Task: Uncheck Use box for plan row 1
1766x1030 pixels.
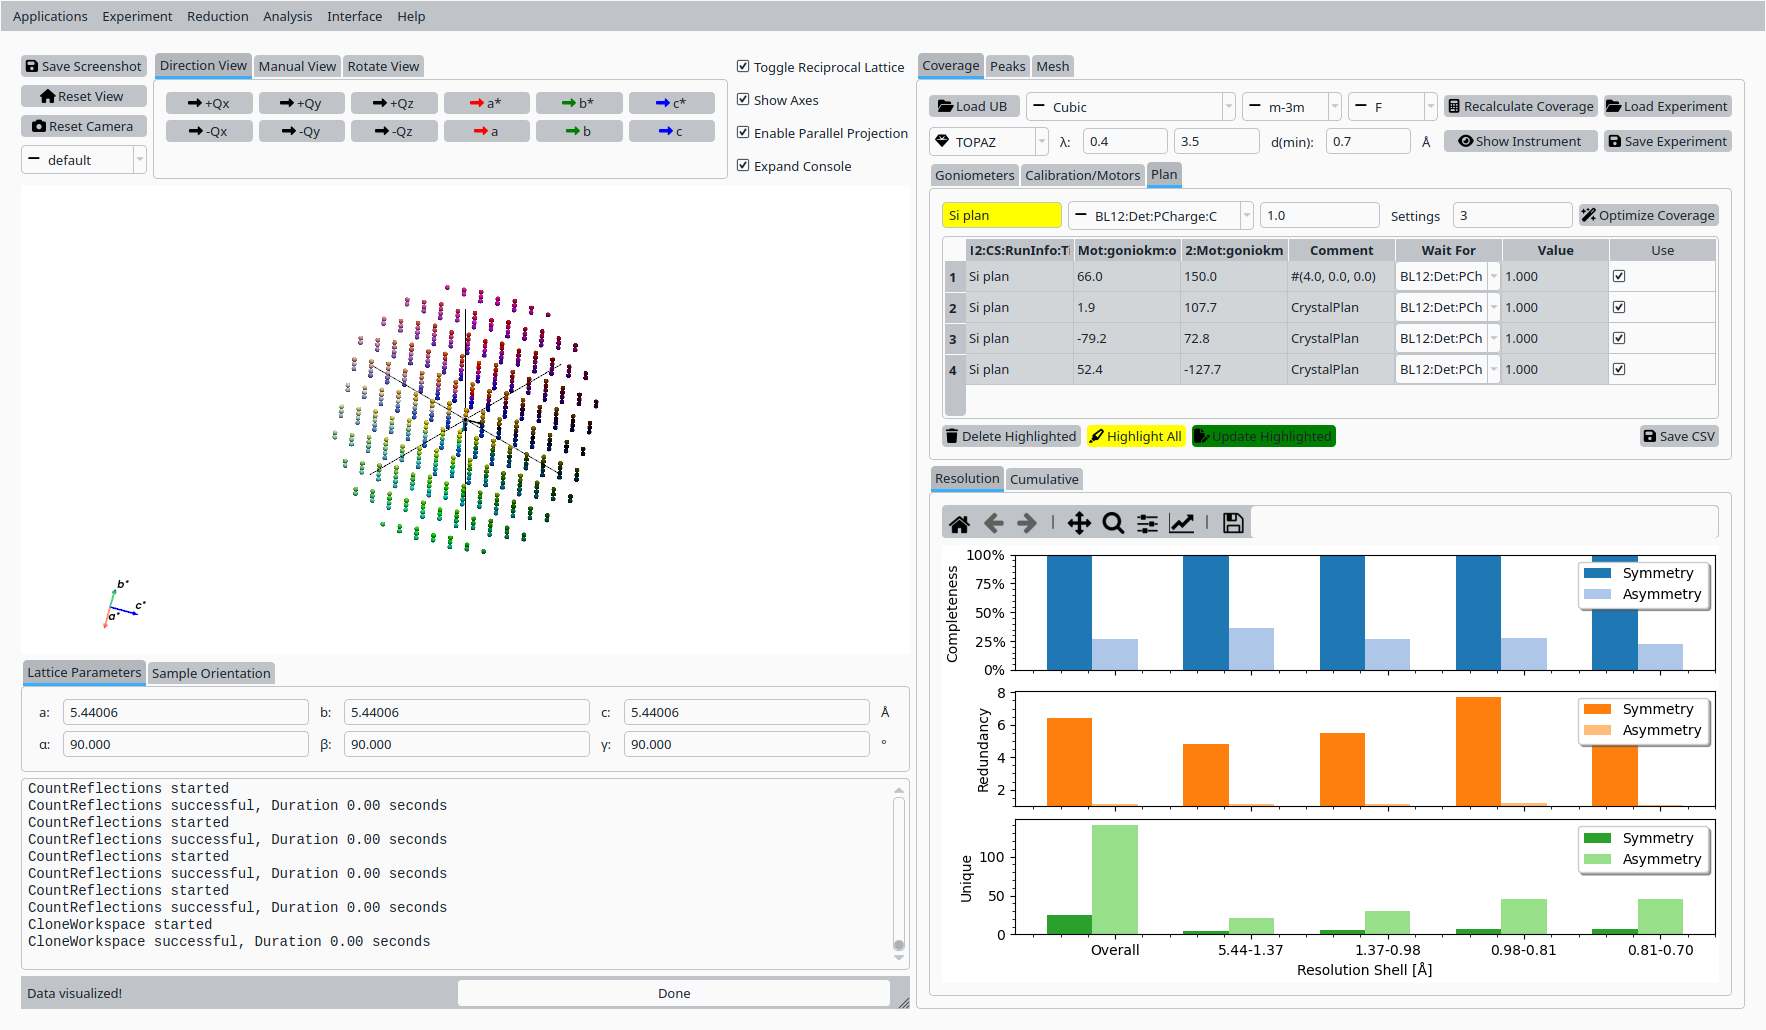Action: click(1619, 276)
